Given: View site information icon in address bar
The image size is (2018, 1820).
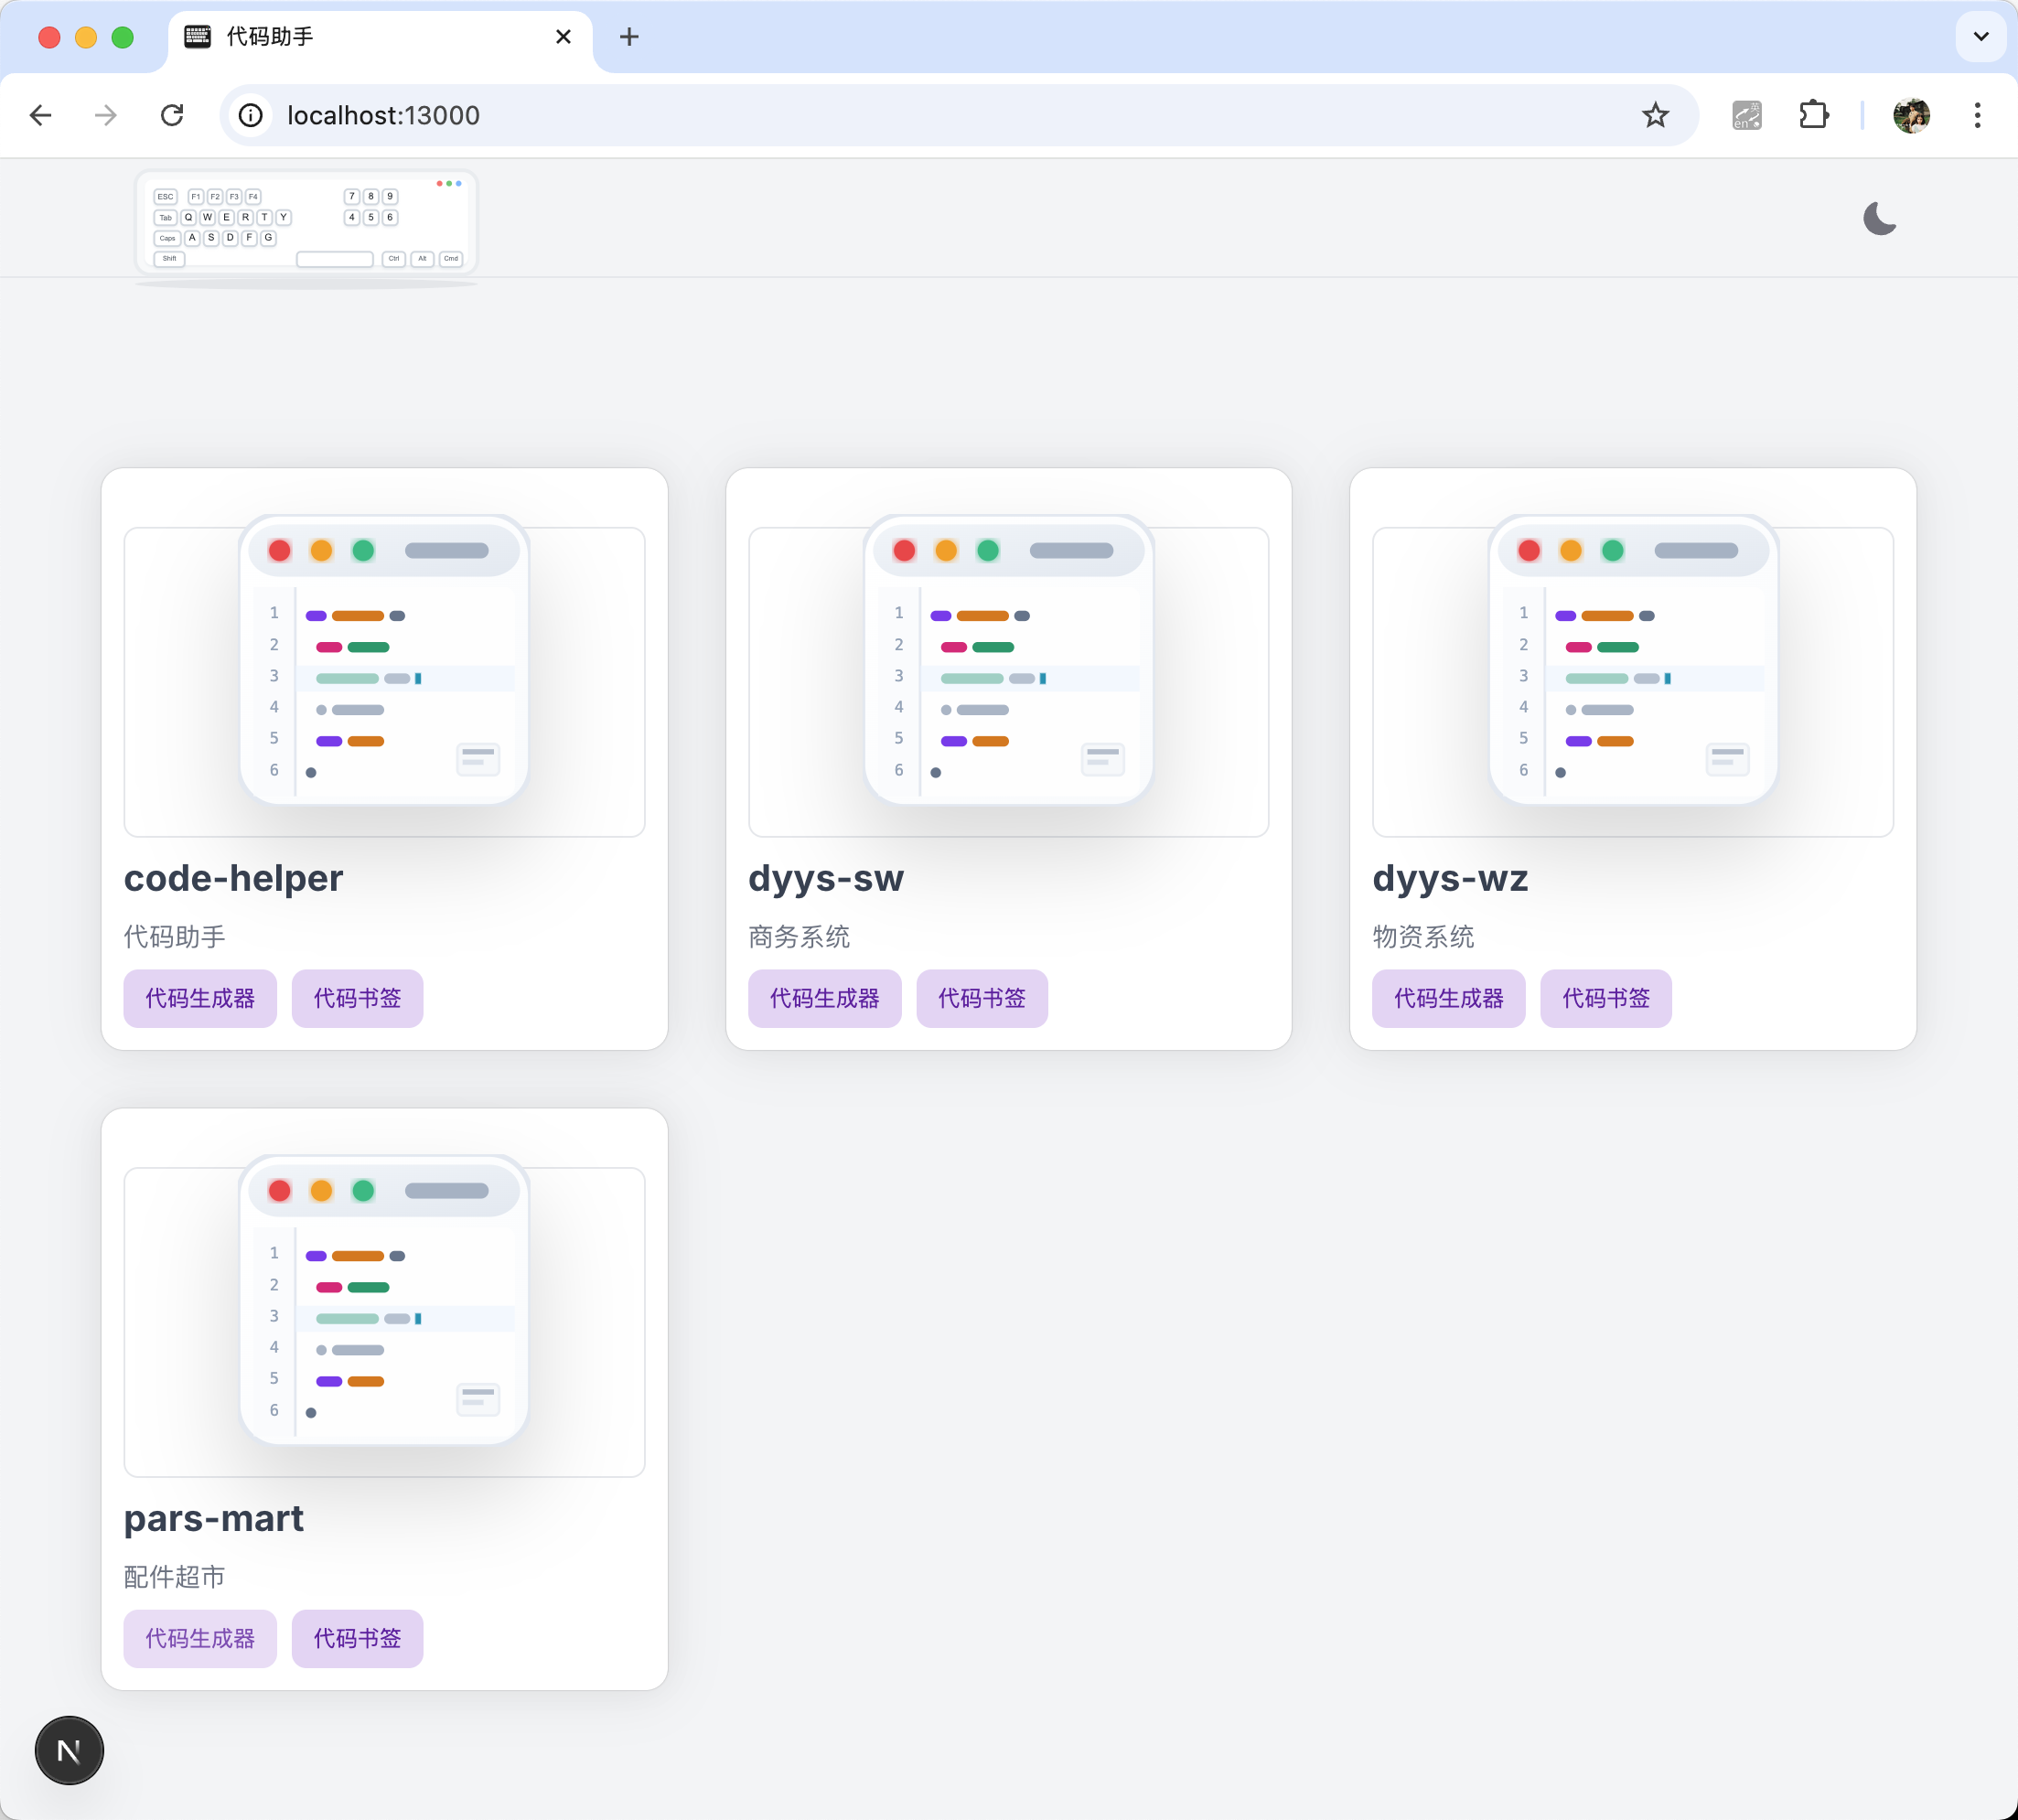Looking at the screenshot, I should (251, 115).
